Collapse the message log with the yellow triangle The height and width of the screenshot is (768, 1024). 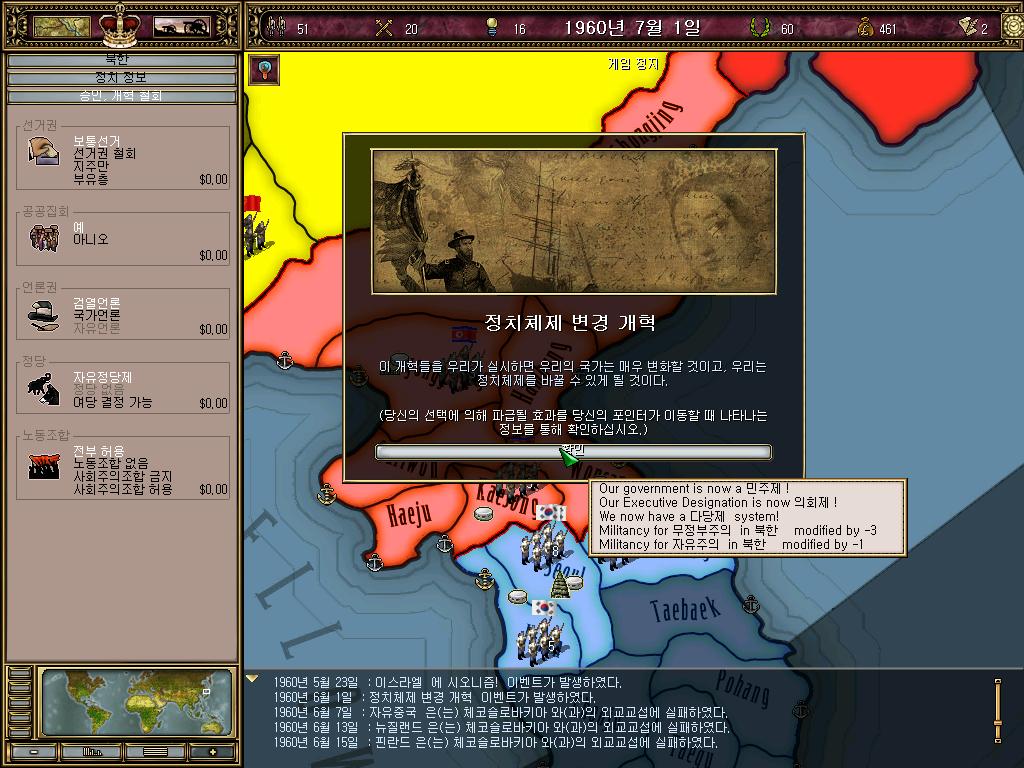pyautogui.click(x=251, y=679)
